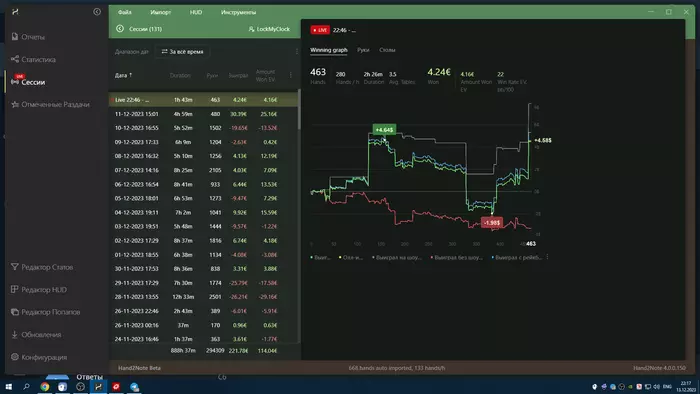
Task: Sort sessions by the Руки column header
Action: (212, 75)
